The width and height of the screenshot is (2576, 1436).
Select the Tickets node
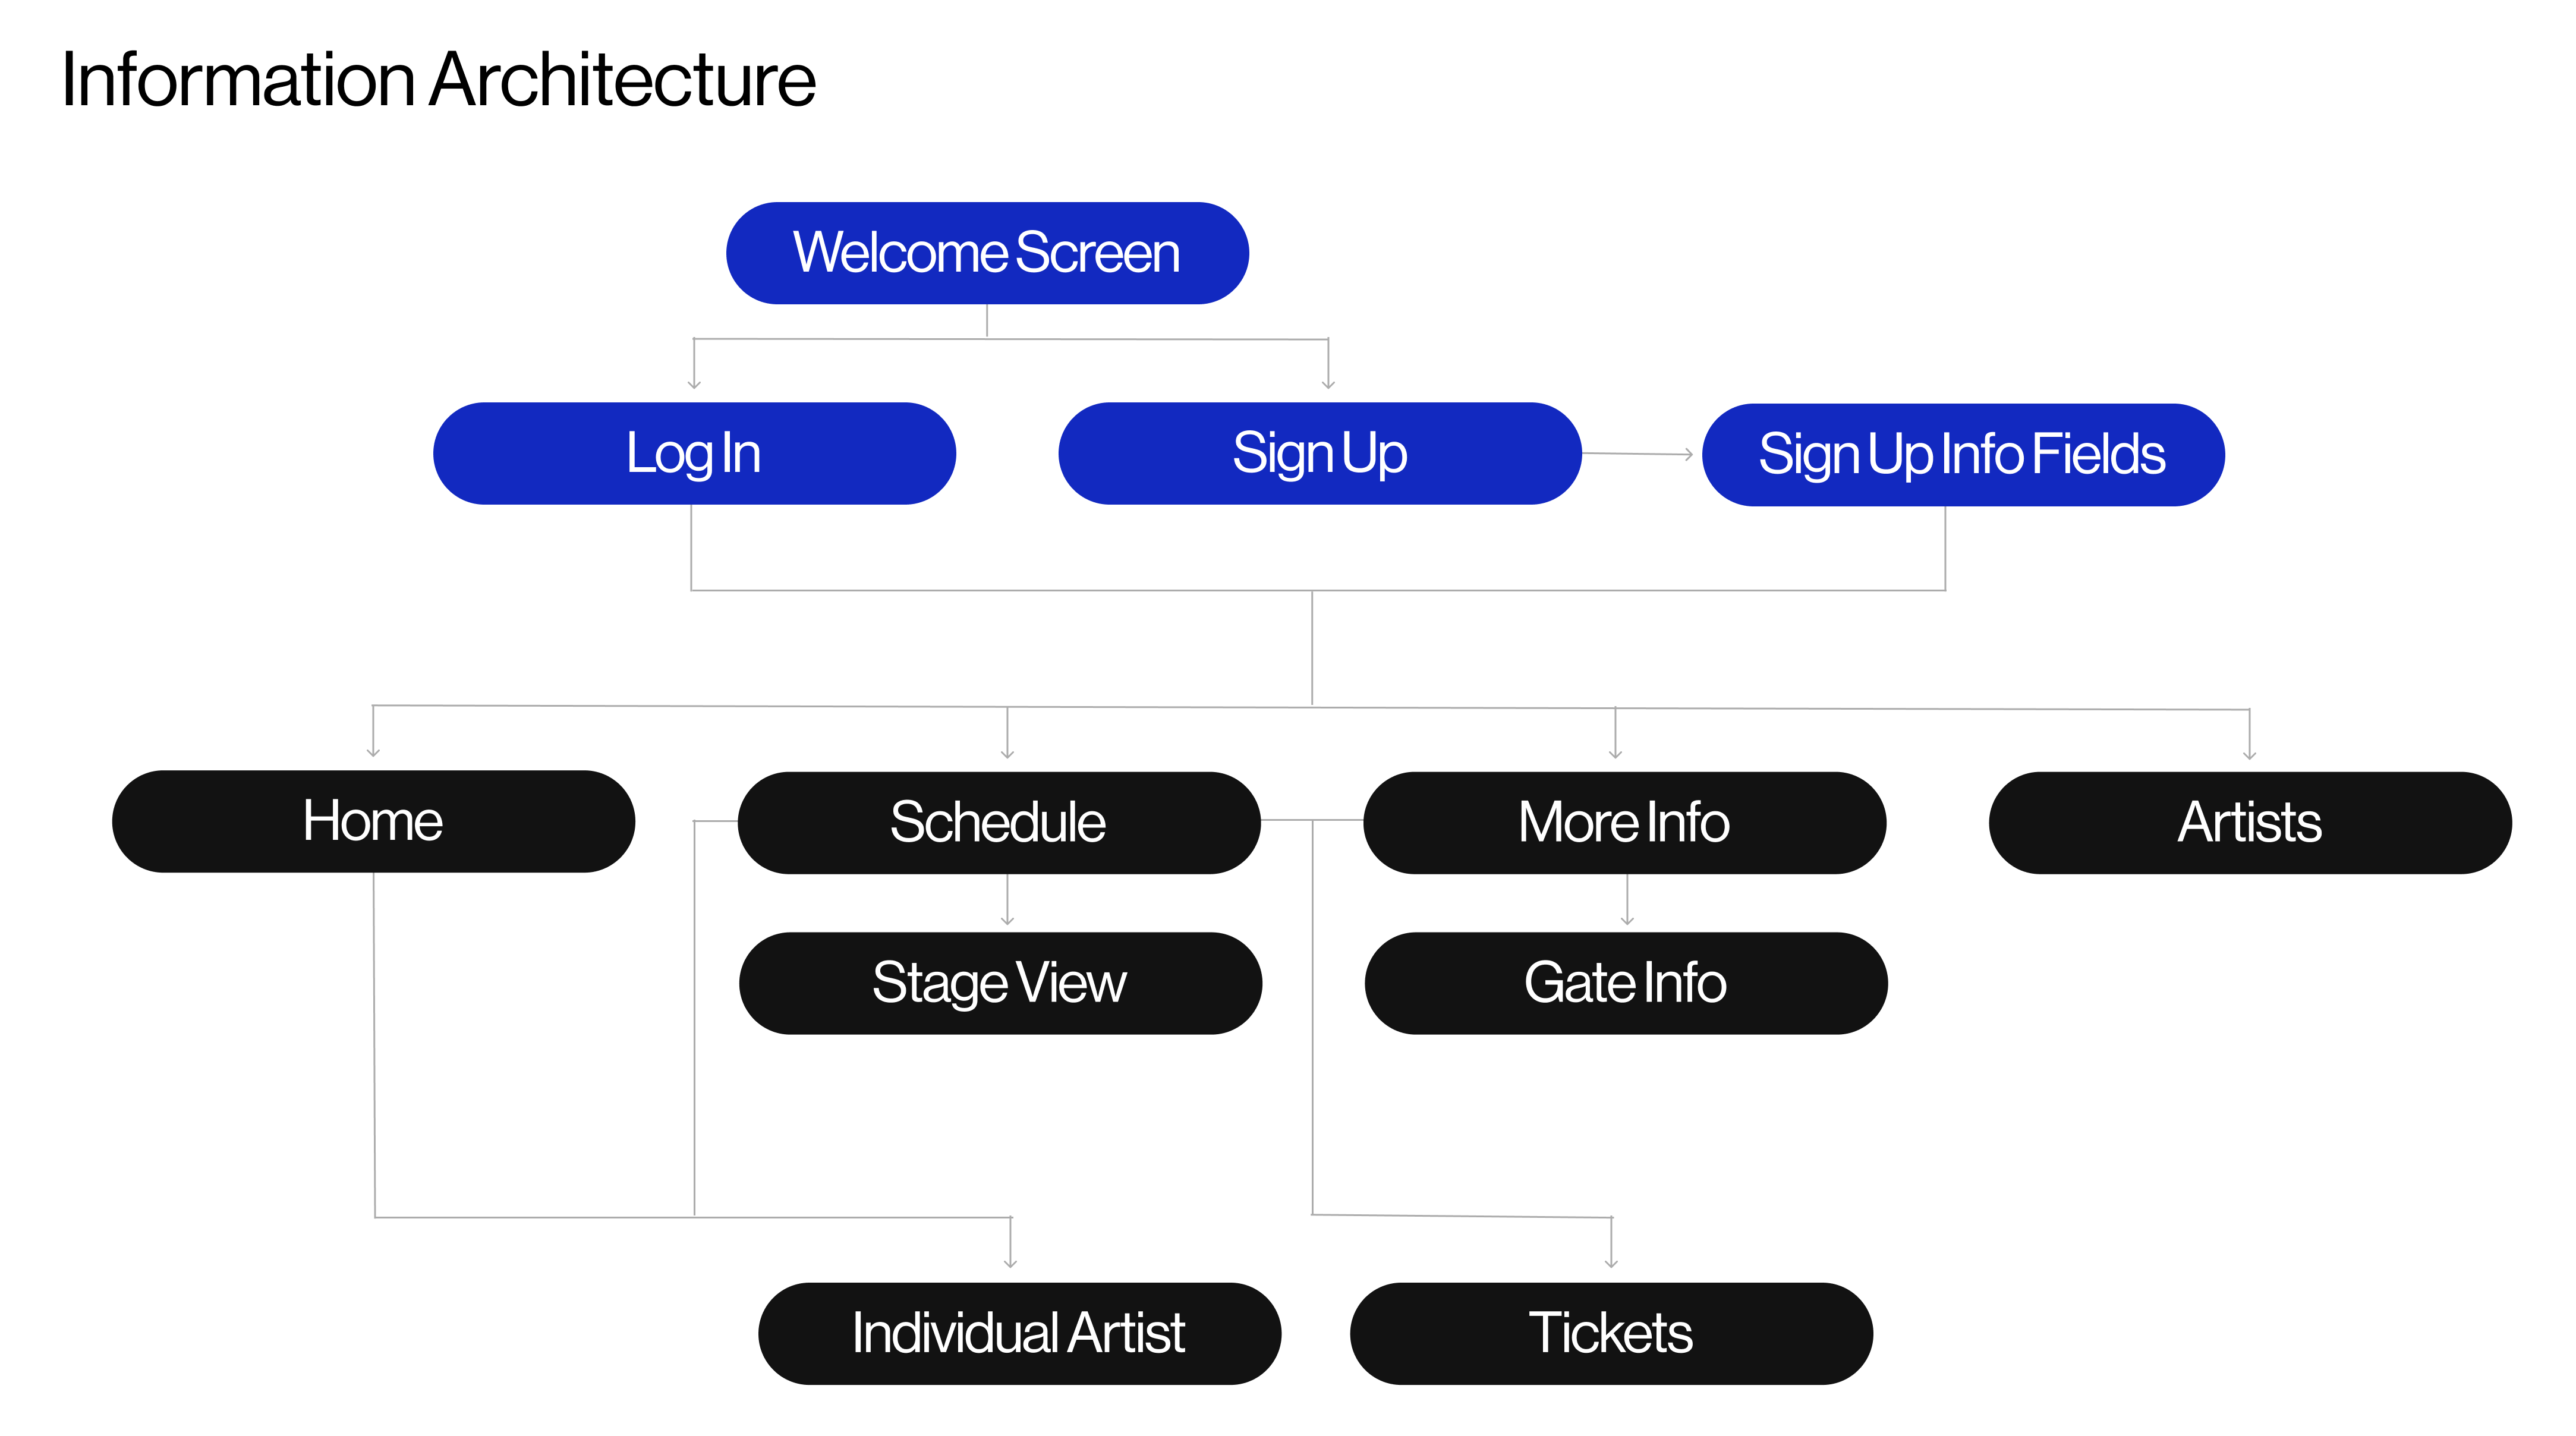[x=1611, y=1333]
